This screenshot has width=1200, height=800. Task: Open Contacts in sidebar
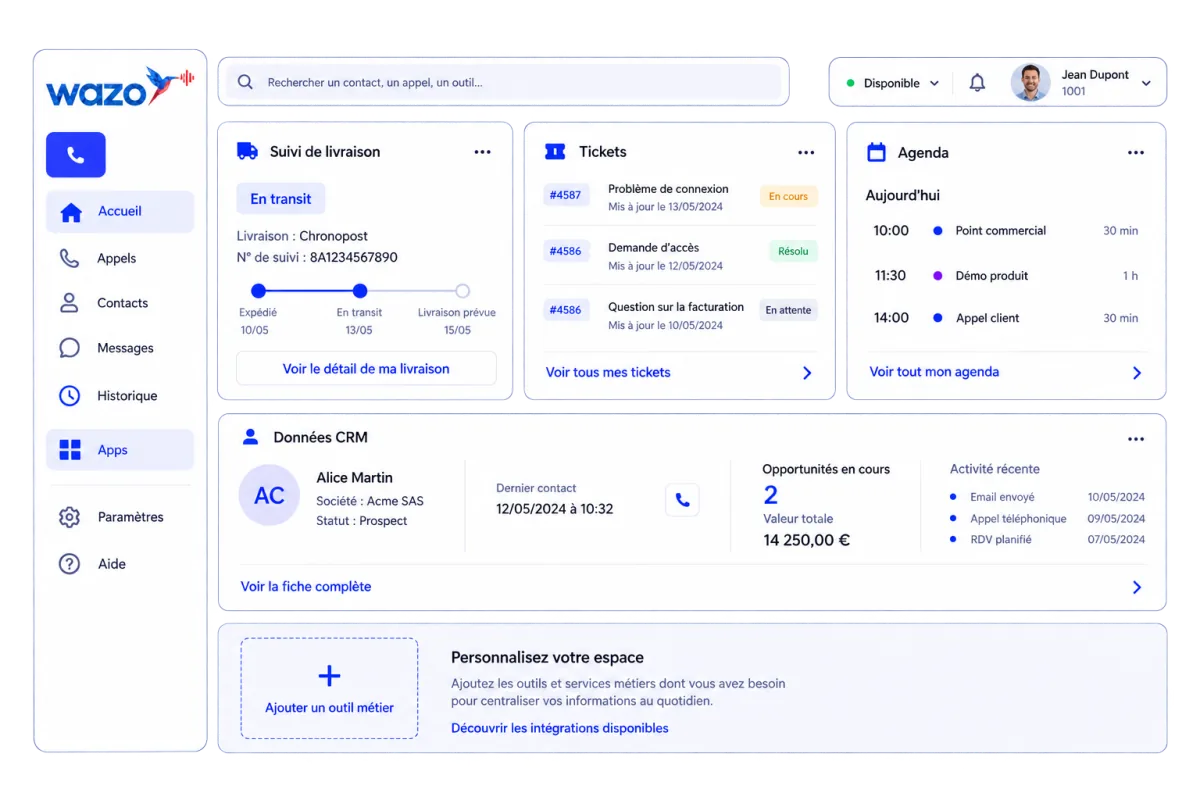pos(120,303)
